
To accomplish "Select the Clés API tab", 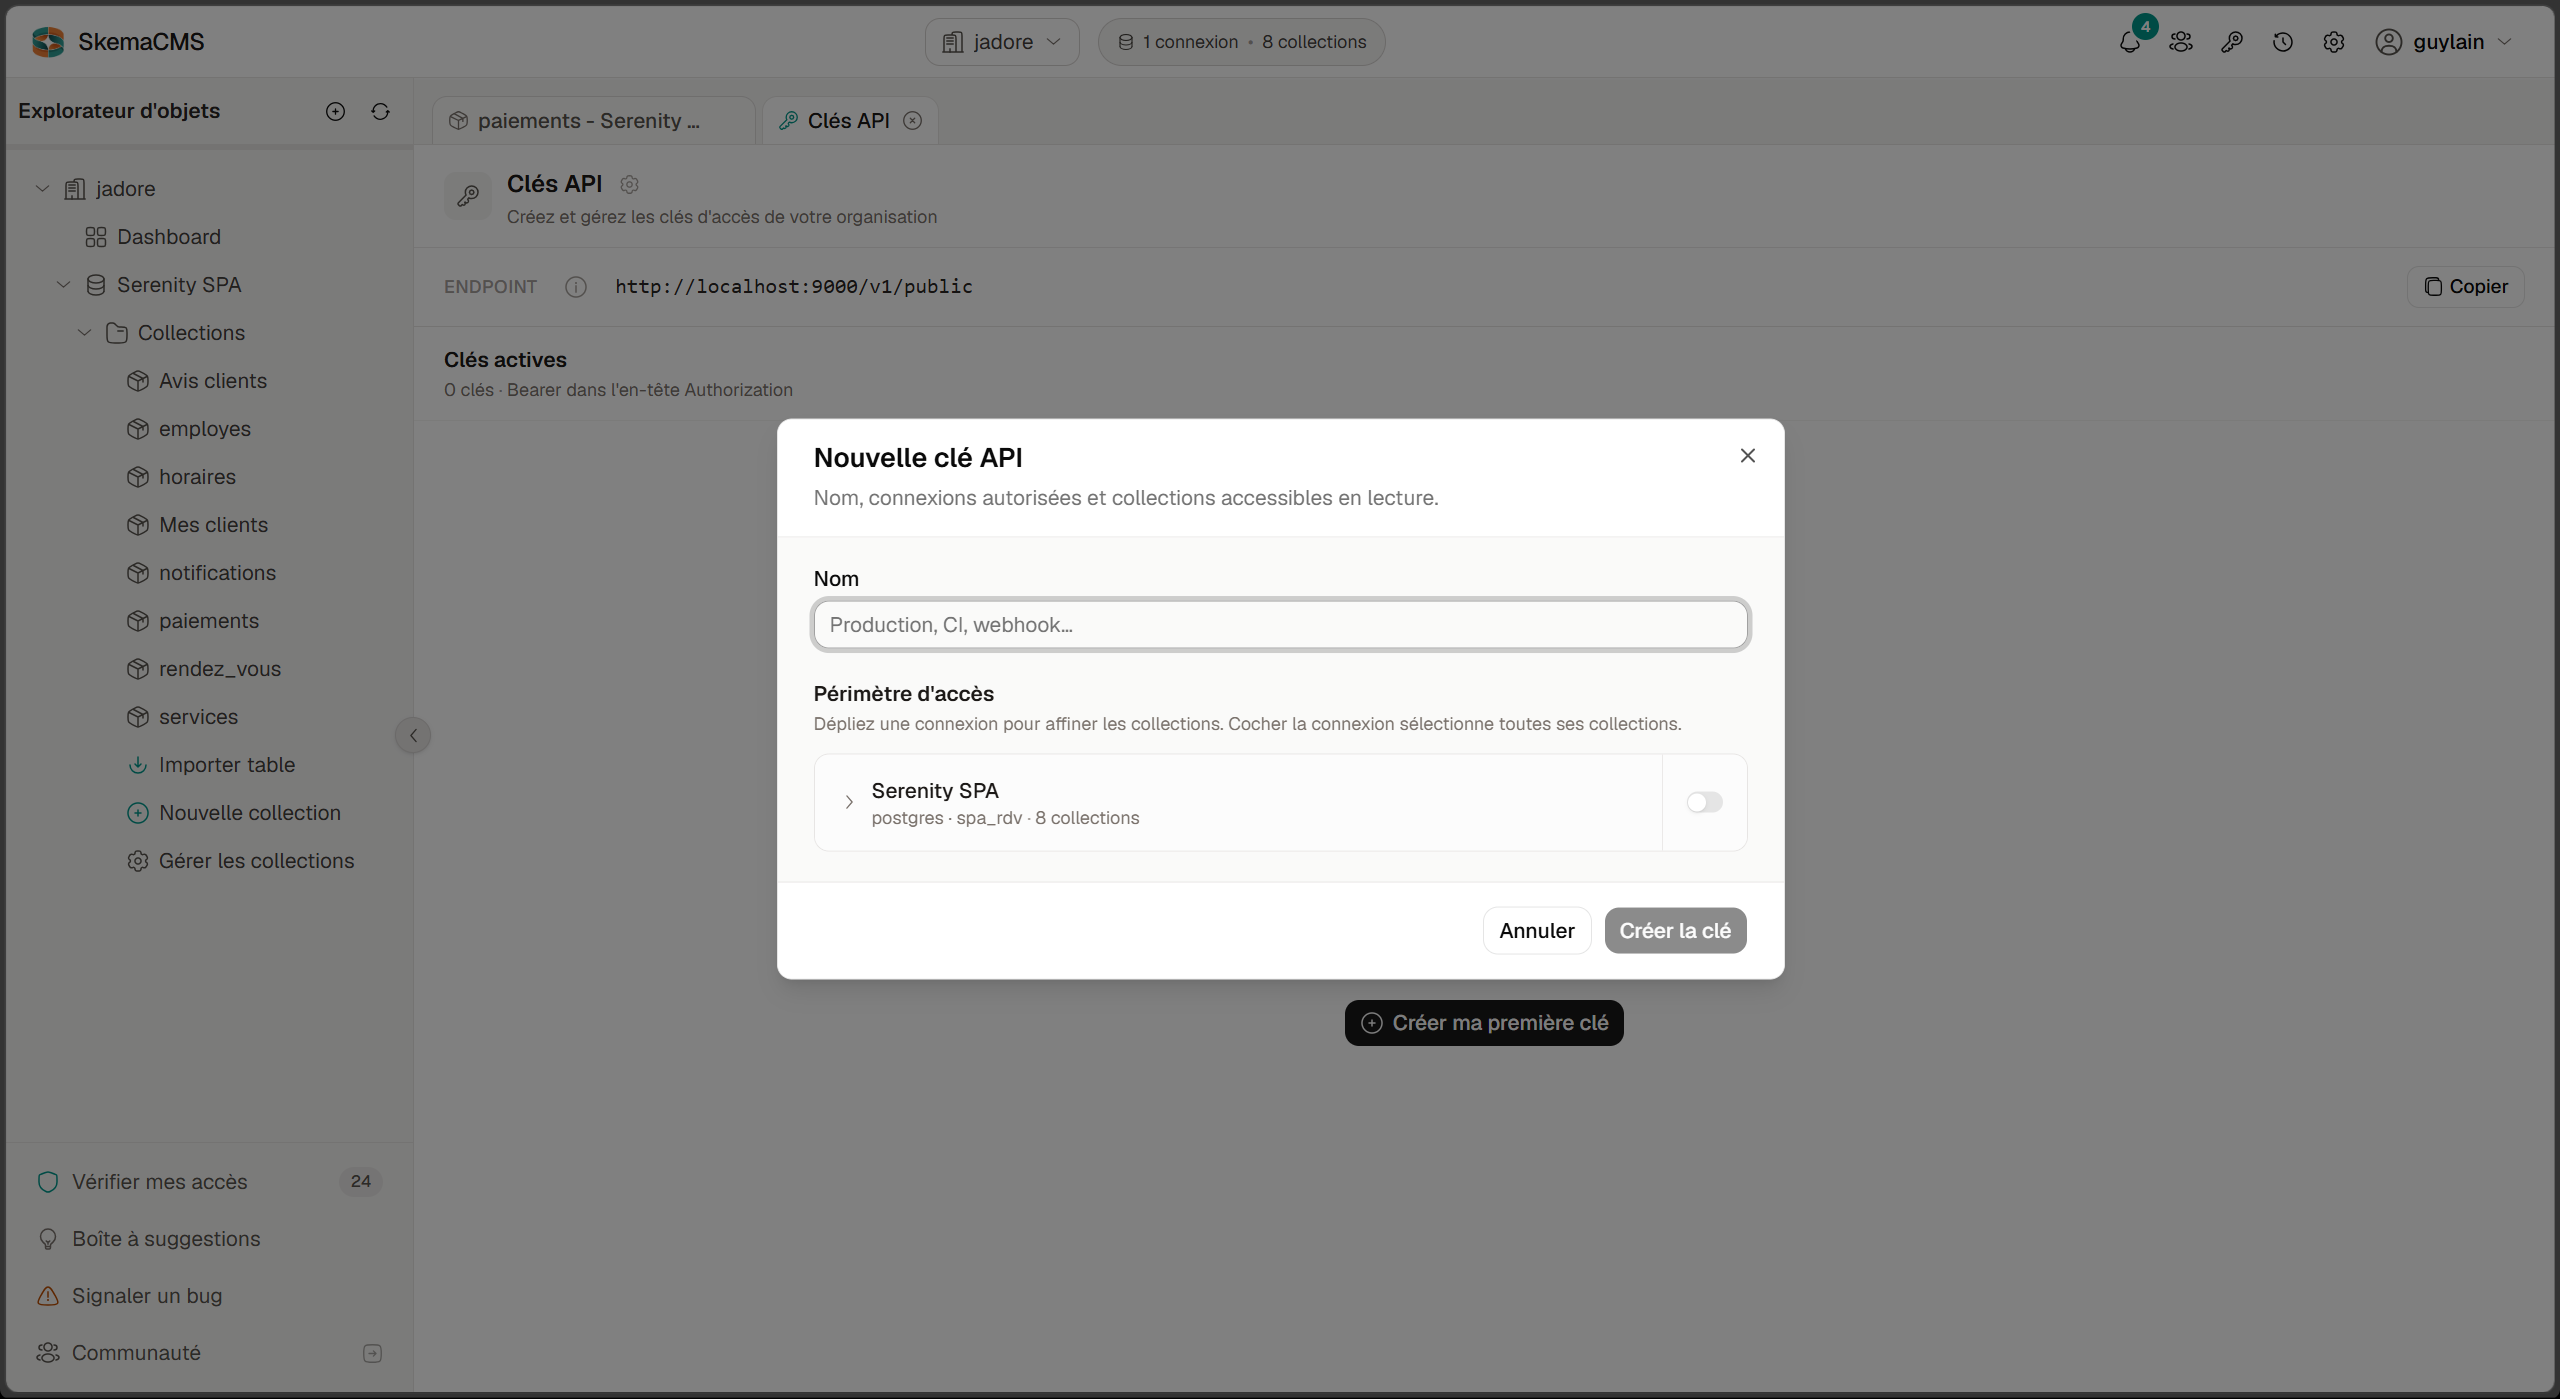I will click(849, 121).
